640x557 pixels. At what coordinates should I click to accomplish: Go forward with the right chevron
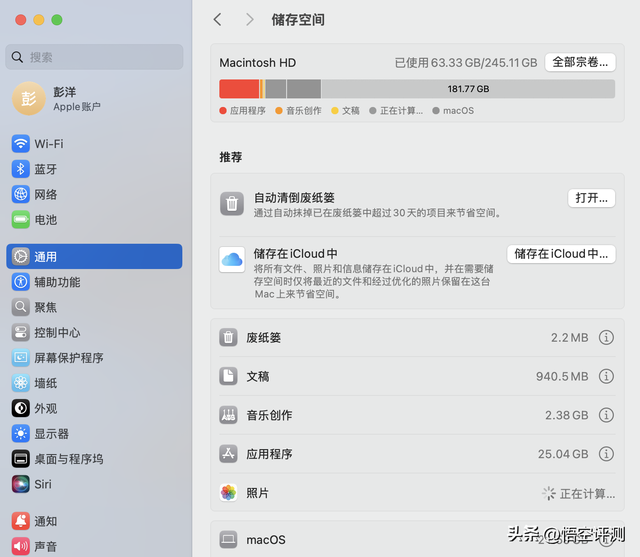[250, 20]
